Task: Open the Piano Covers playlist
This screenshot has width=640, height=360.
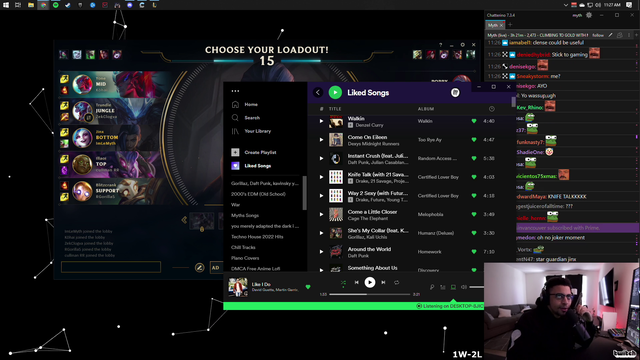Action: click(245, 258)
